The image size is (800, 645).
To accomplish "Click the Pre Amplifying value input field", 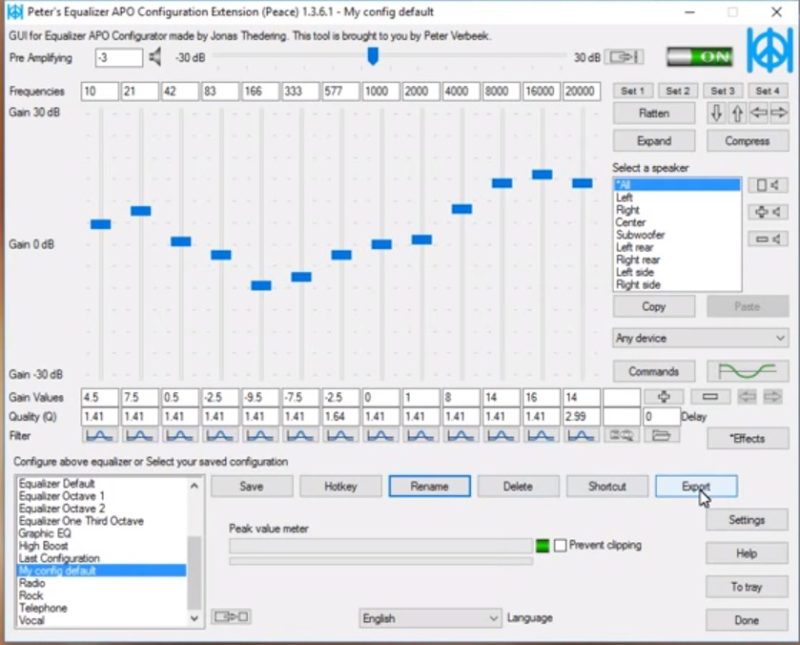I will tap(118, 57).
